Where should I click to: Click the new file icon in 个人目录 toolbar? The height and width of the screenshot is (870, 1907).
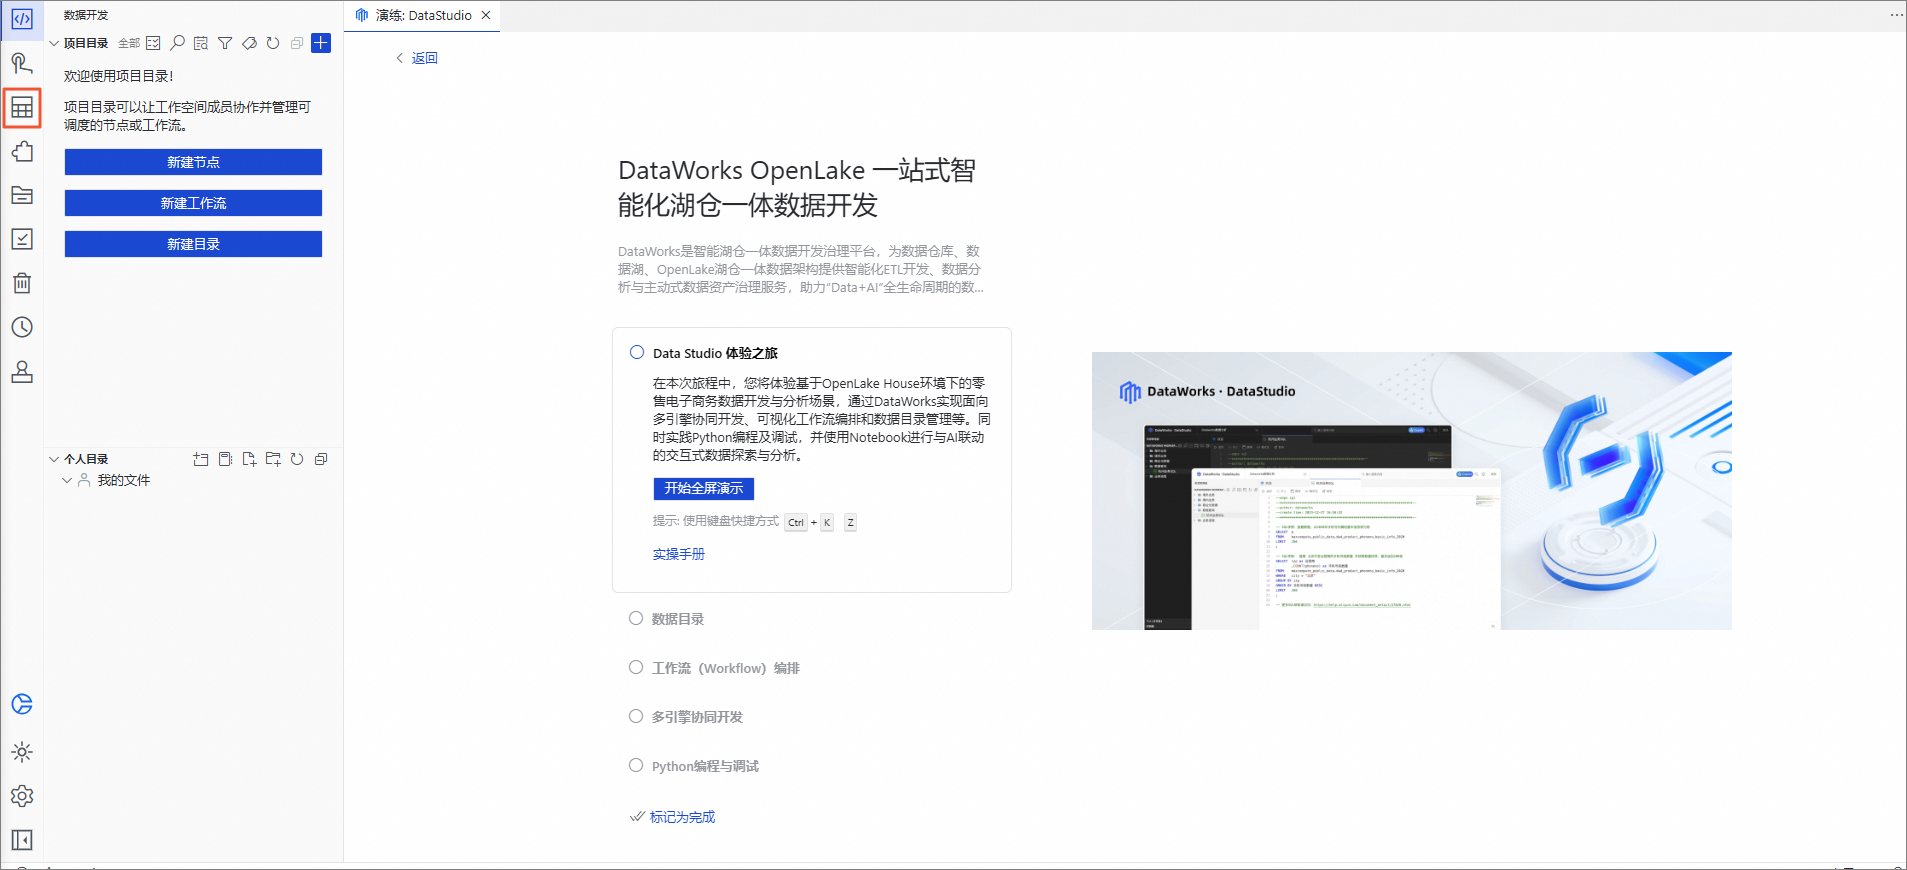(249, 459)
